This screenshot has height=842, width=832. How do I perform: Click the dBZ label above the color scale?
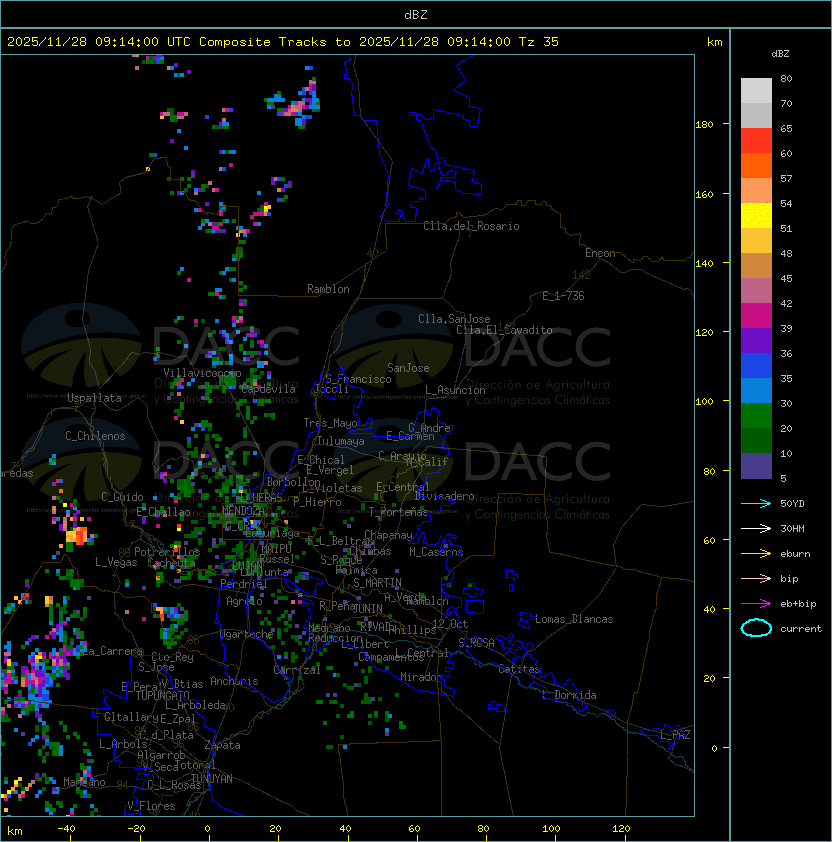tap(780, 54)
